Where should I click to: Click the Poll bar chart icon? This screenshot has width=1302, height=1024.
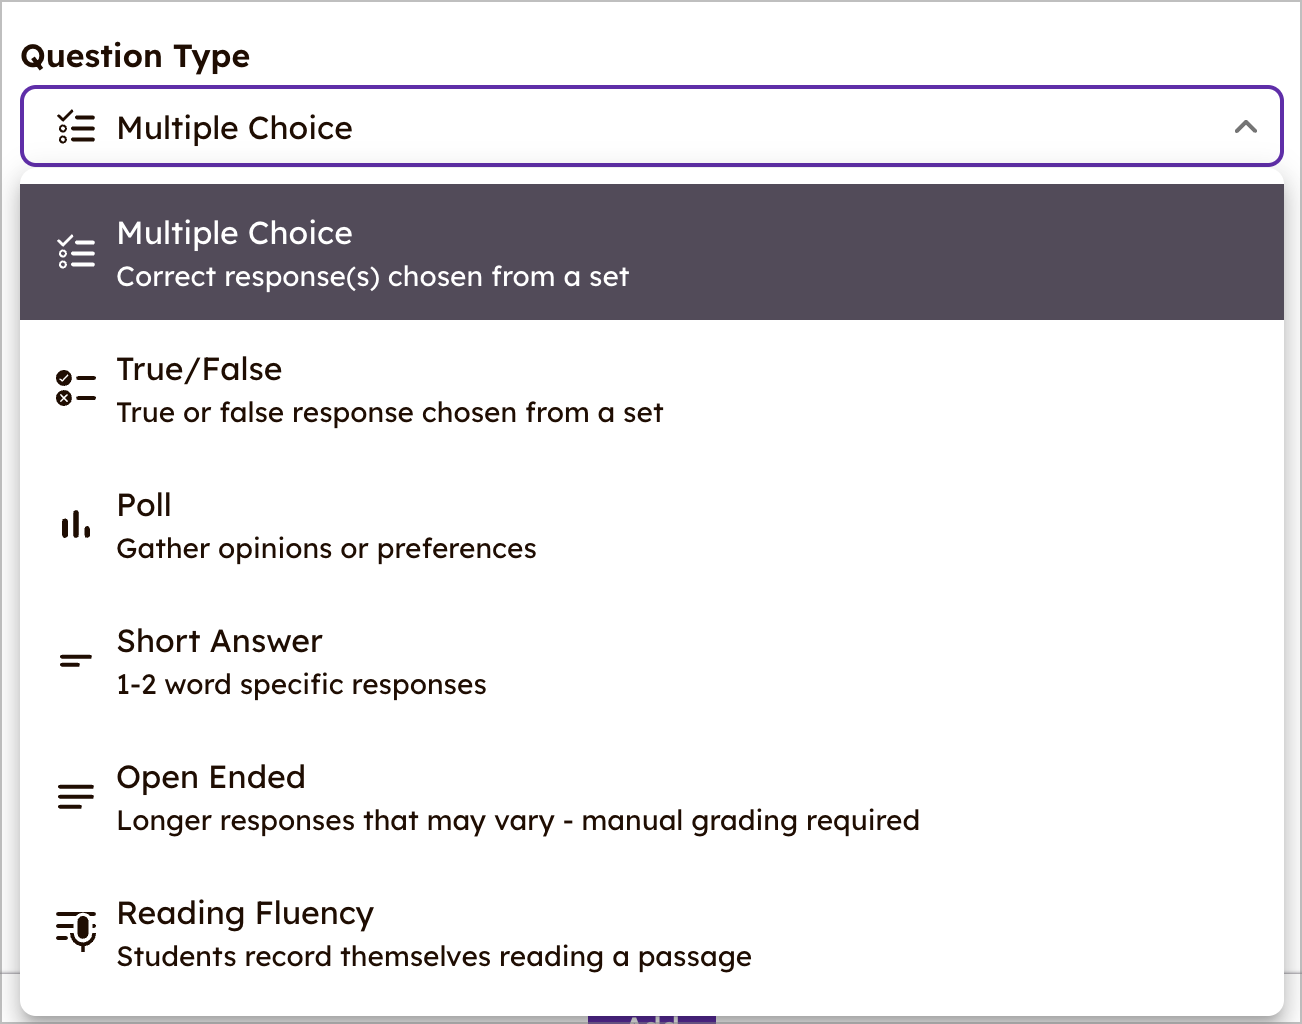click(x=75, y=523)
